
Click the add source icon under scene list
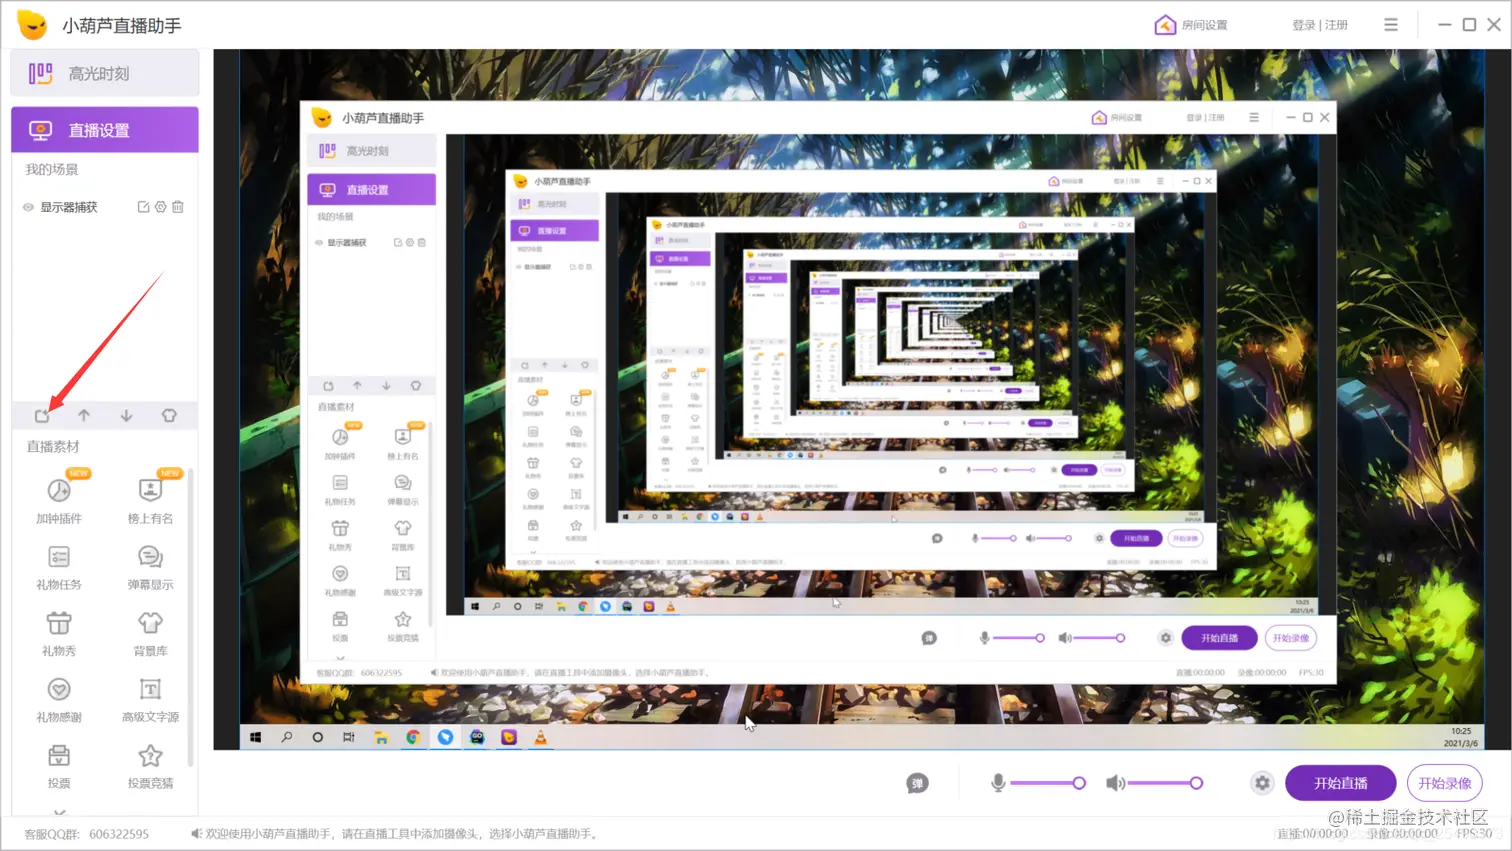[x=42, y=415]
